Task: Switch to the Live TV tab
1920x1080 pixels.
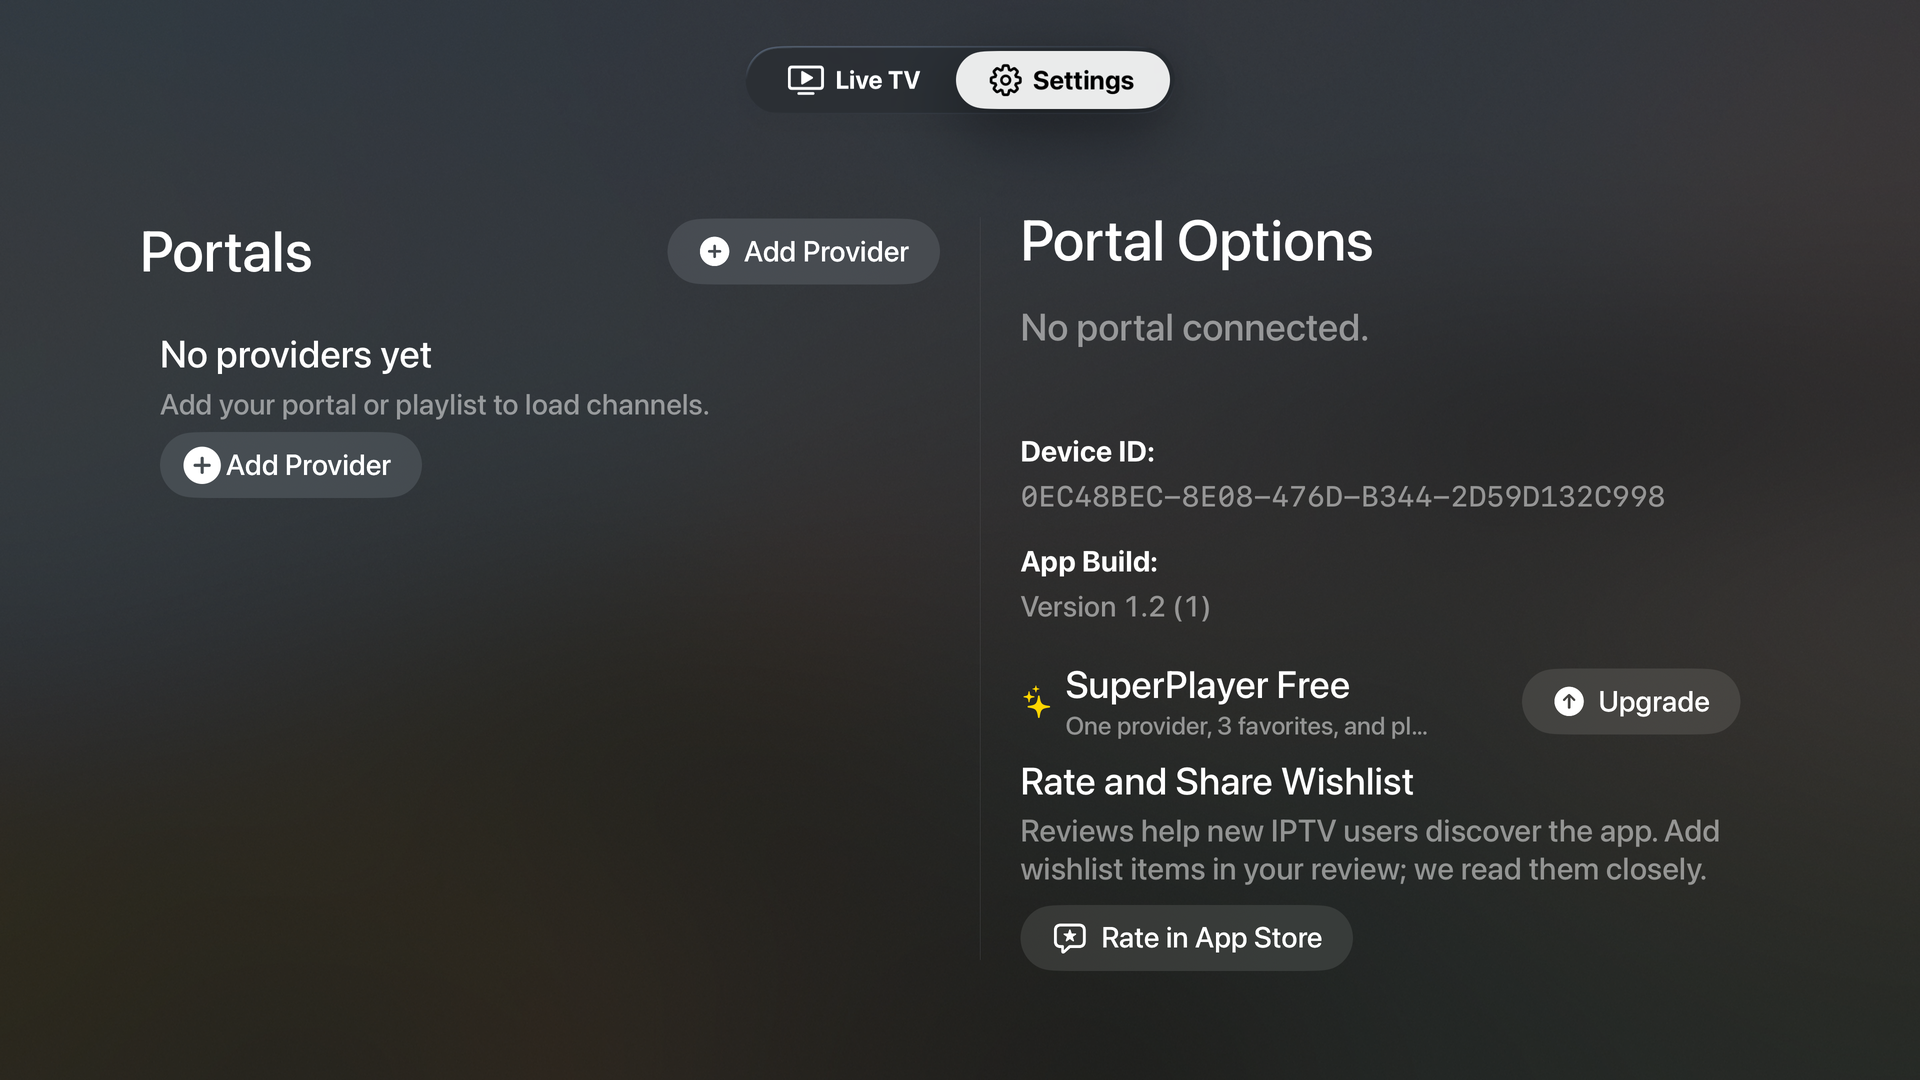Action: (853, 80)
